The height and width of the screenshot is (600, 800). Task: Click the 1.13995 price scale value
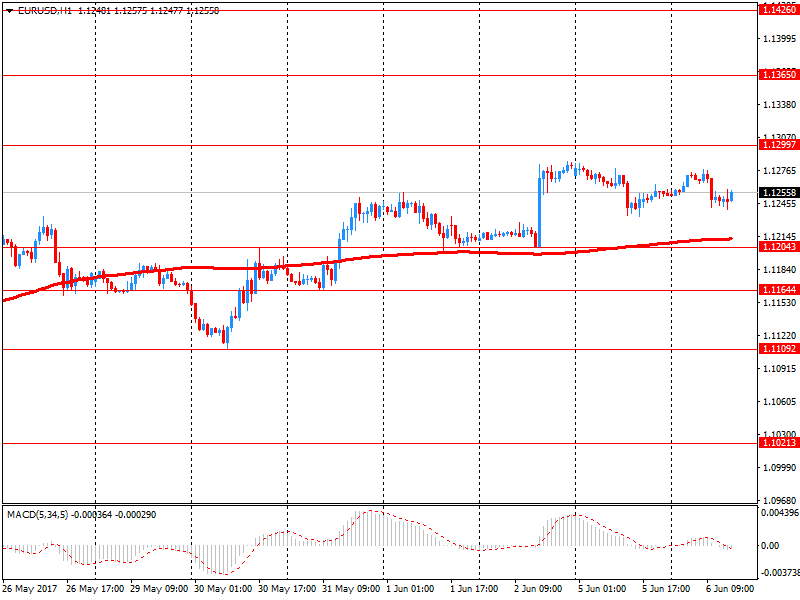780,39
